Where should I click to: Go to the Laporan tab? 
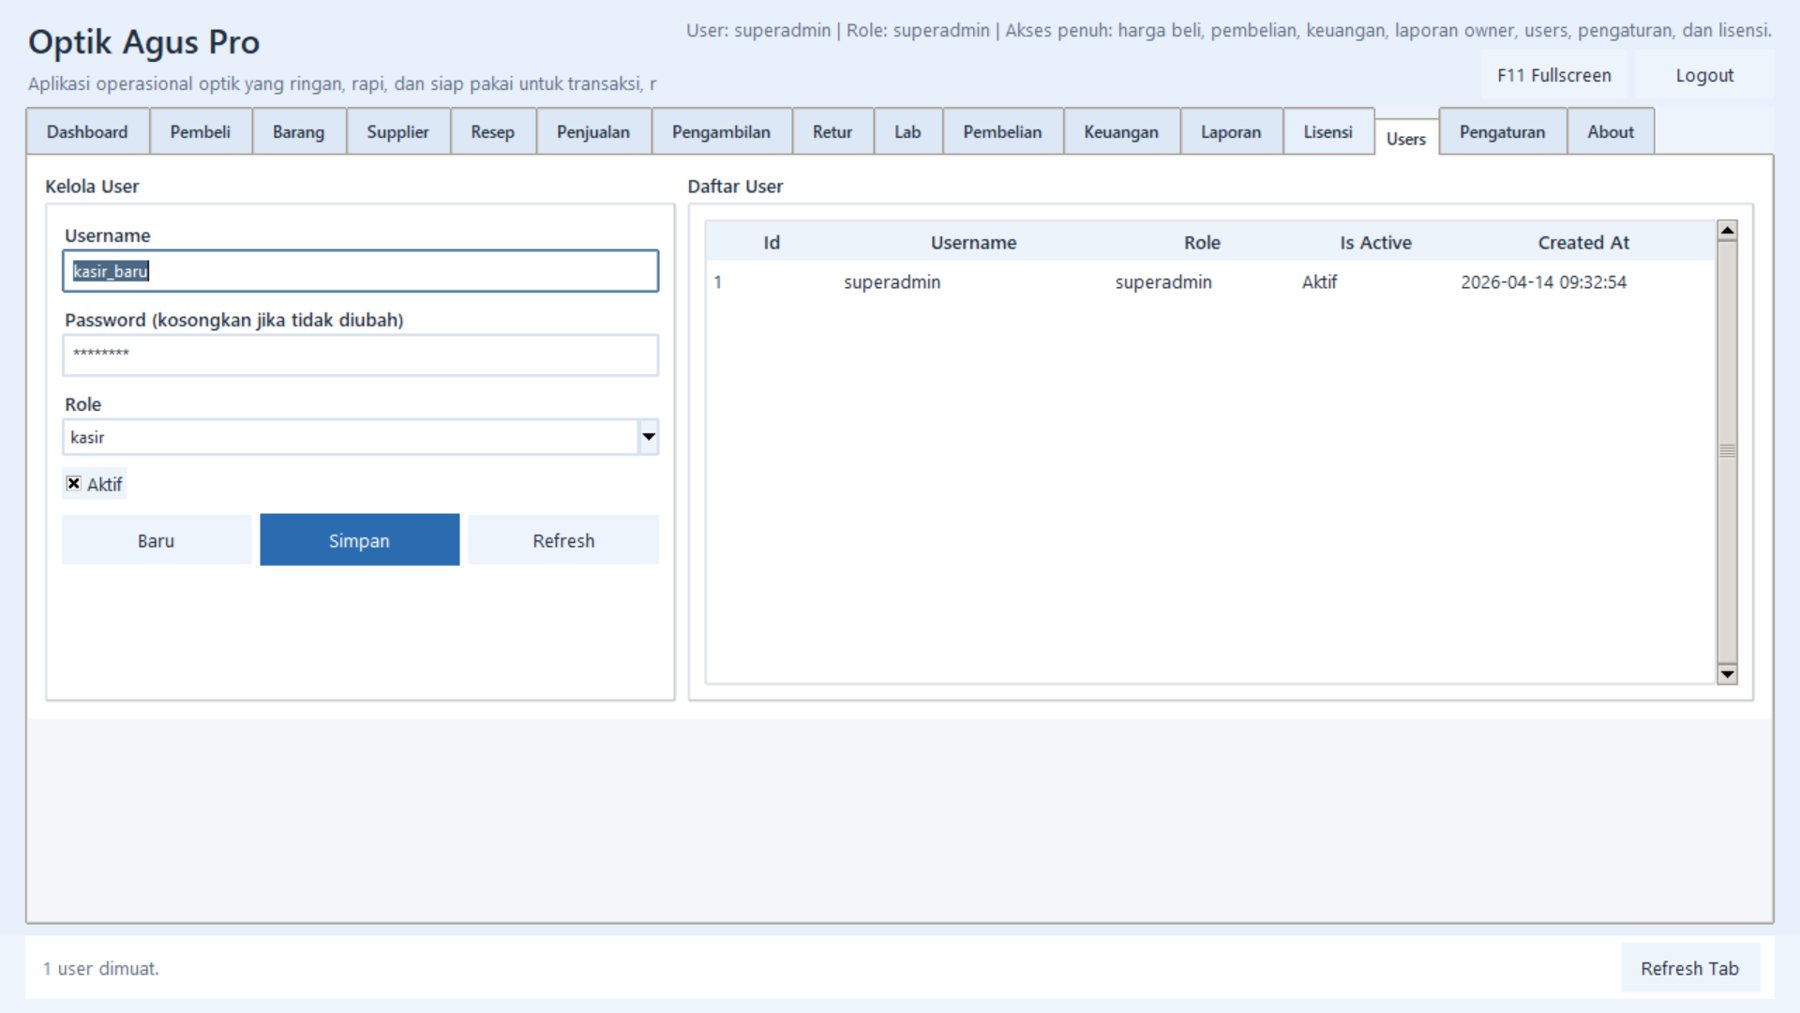1230,132
